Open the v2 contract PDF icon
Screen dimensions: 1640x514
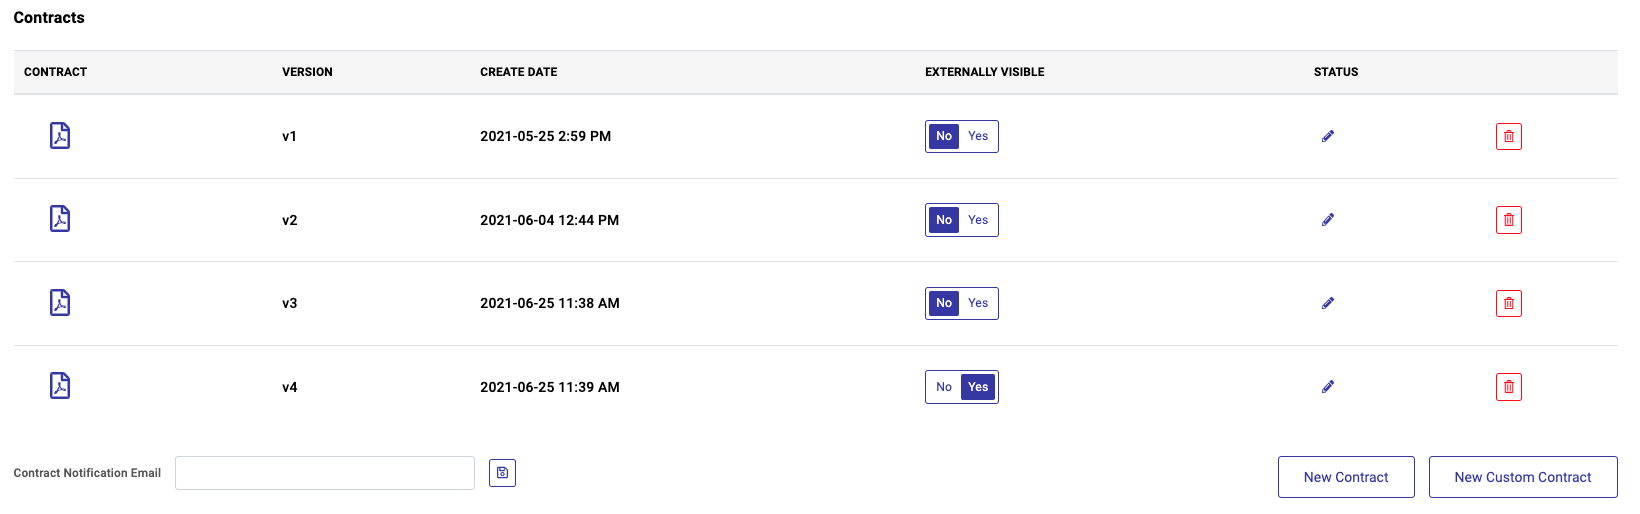click(60, 219)
